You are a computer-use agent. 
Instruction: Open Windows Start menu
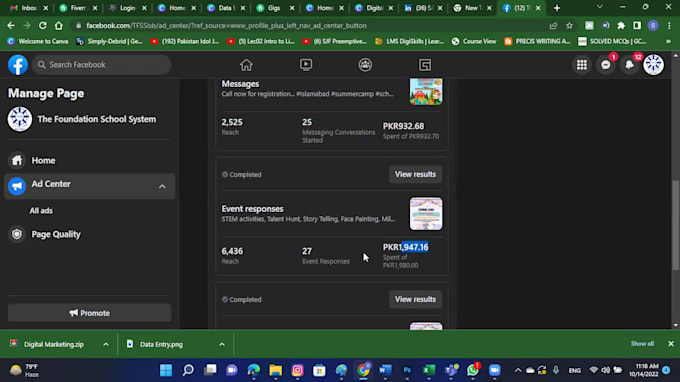pos(166,370)
